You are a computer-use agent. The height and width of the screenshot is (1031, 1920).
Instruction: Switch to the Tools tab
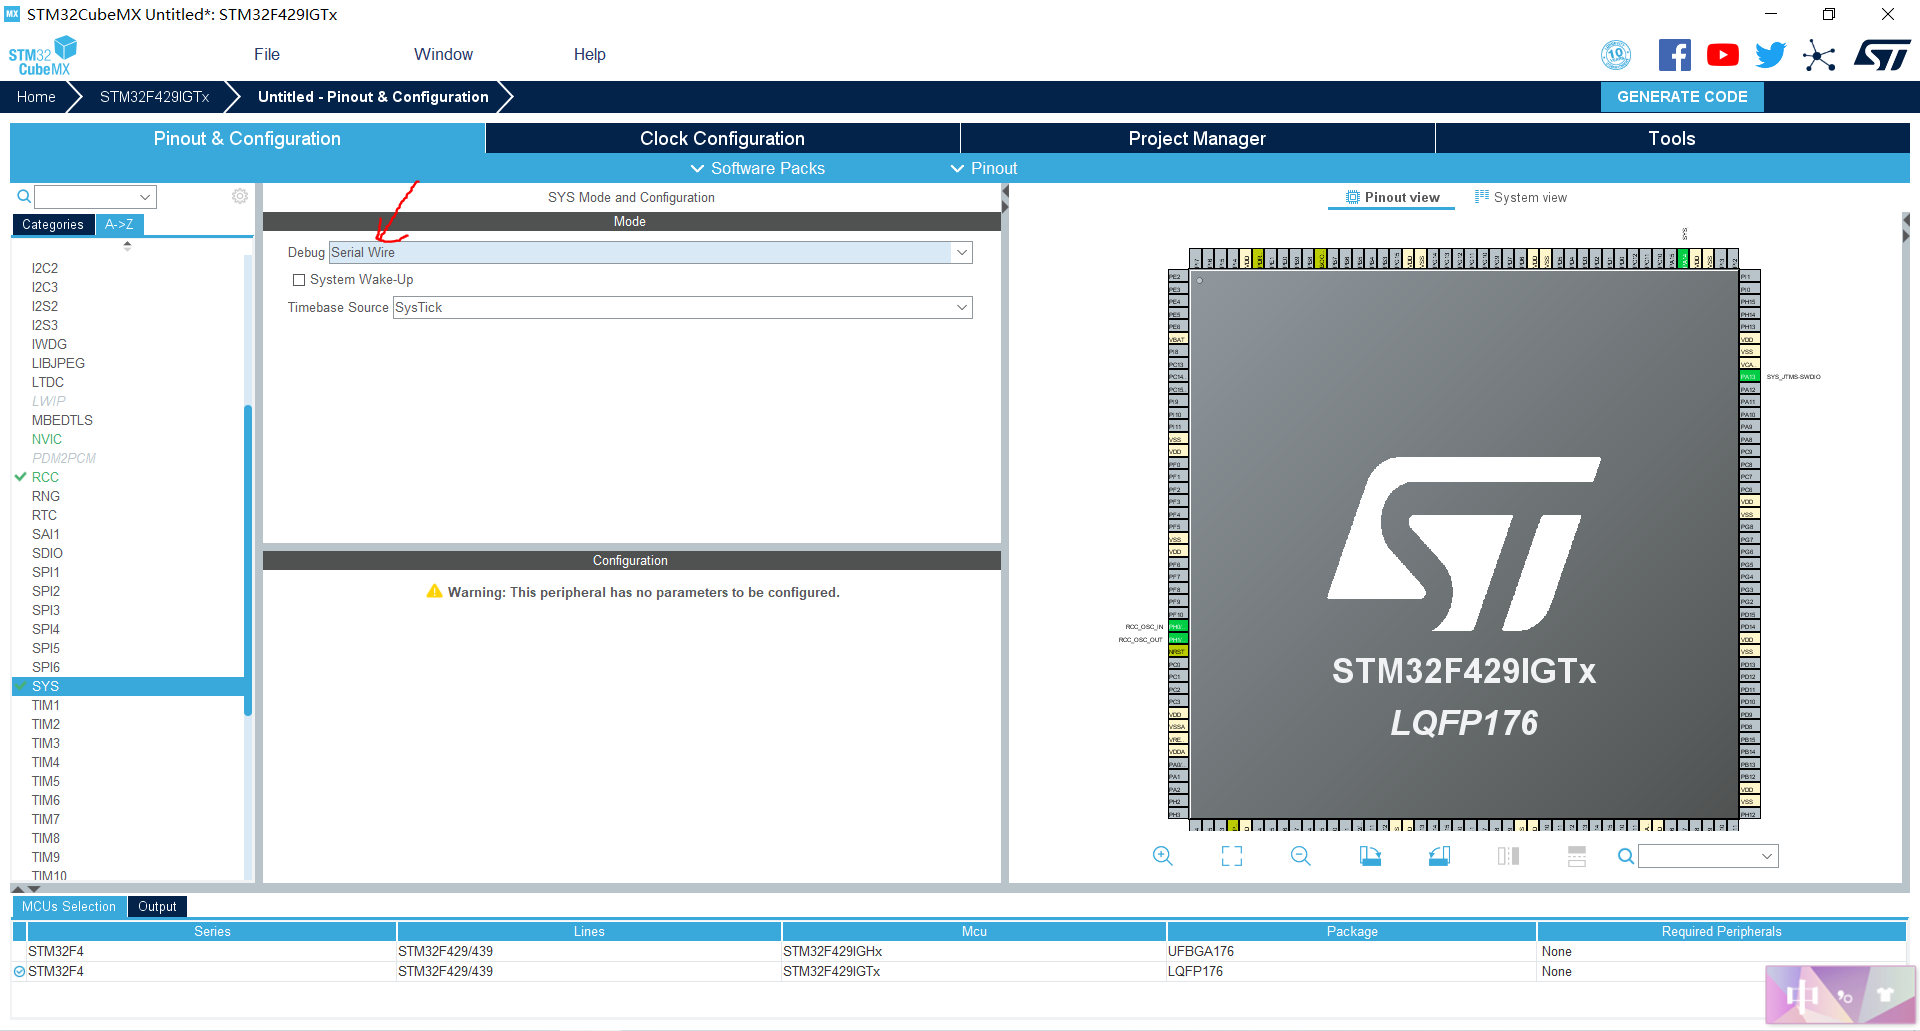click(x=1672, y=138)
